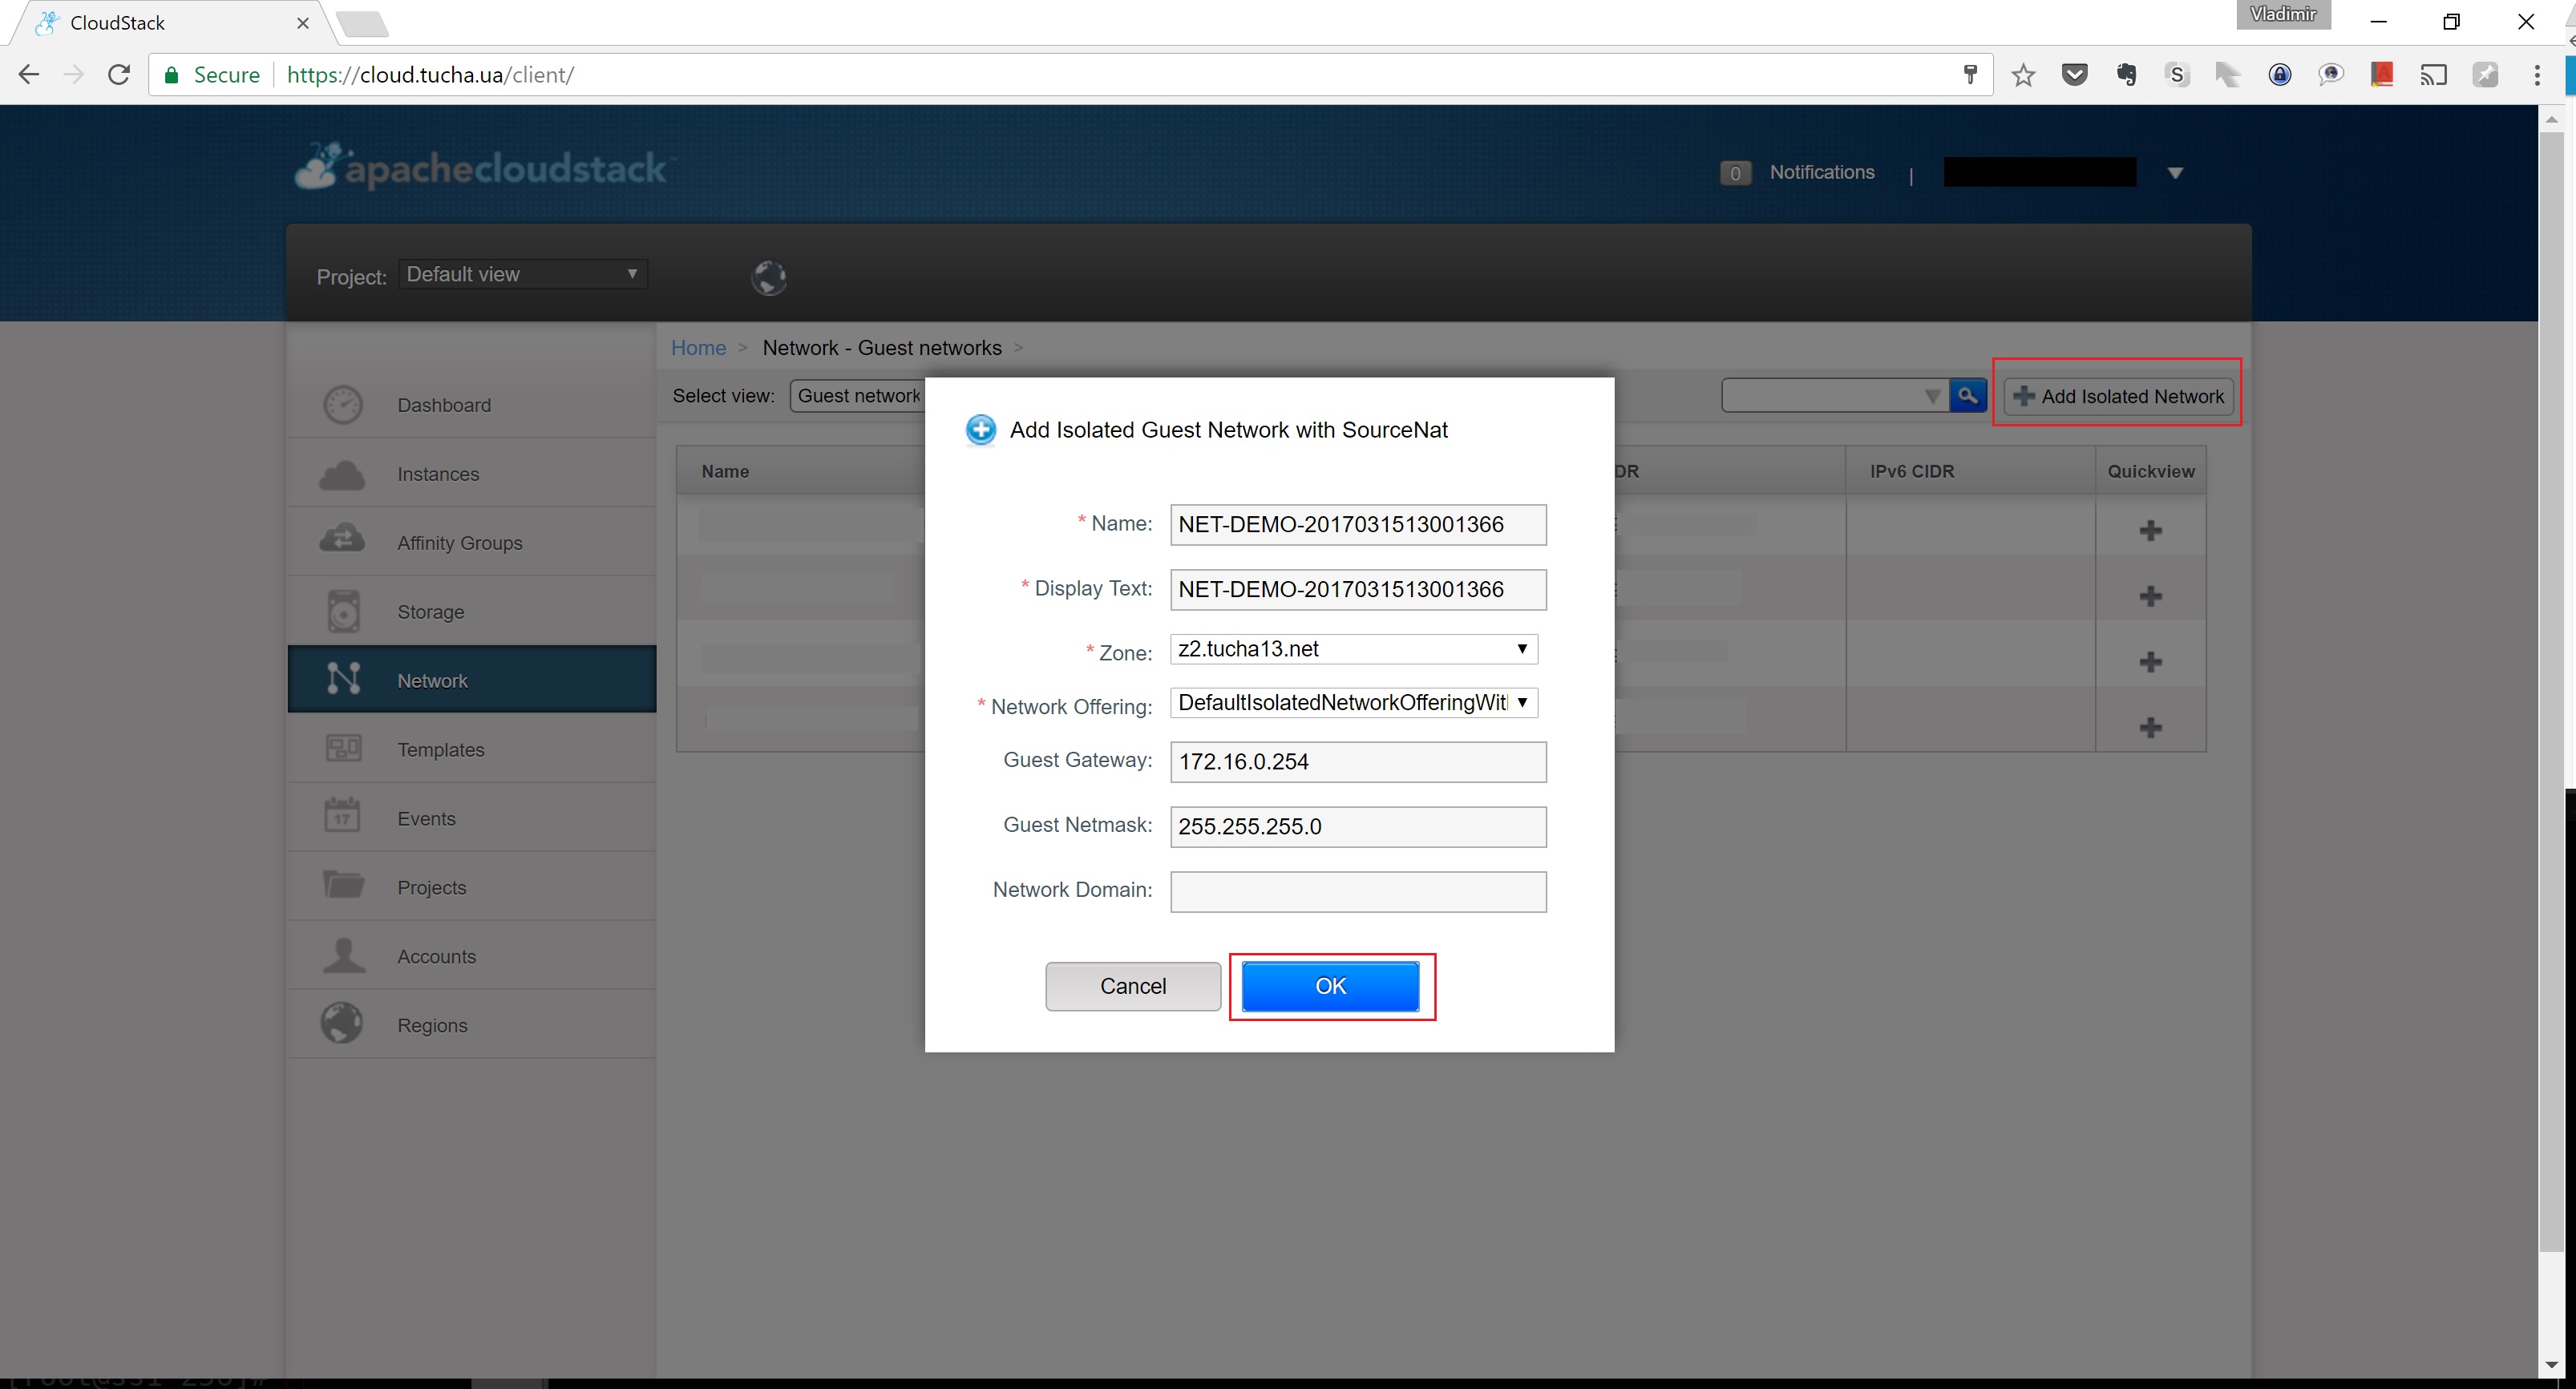Image resolution: width=2576 pixels, height=1389 pixels.
Task: Open quickview plus for third network row
Action: 2150,661
